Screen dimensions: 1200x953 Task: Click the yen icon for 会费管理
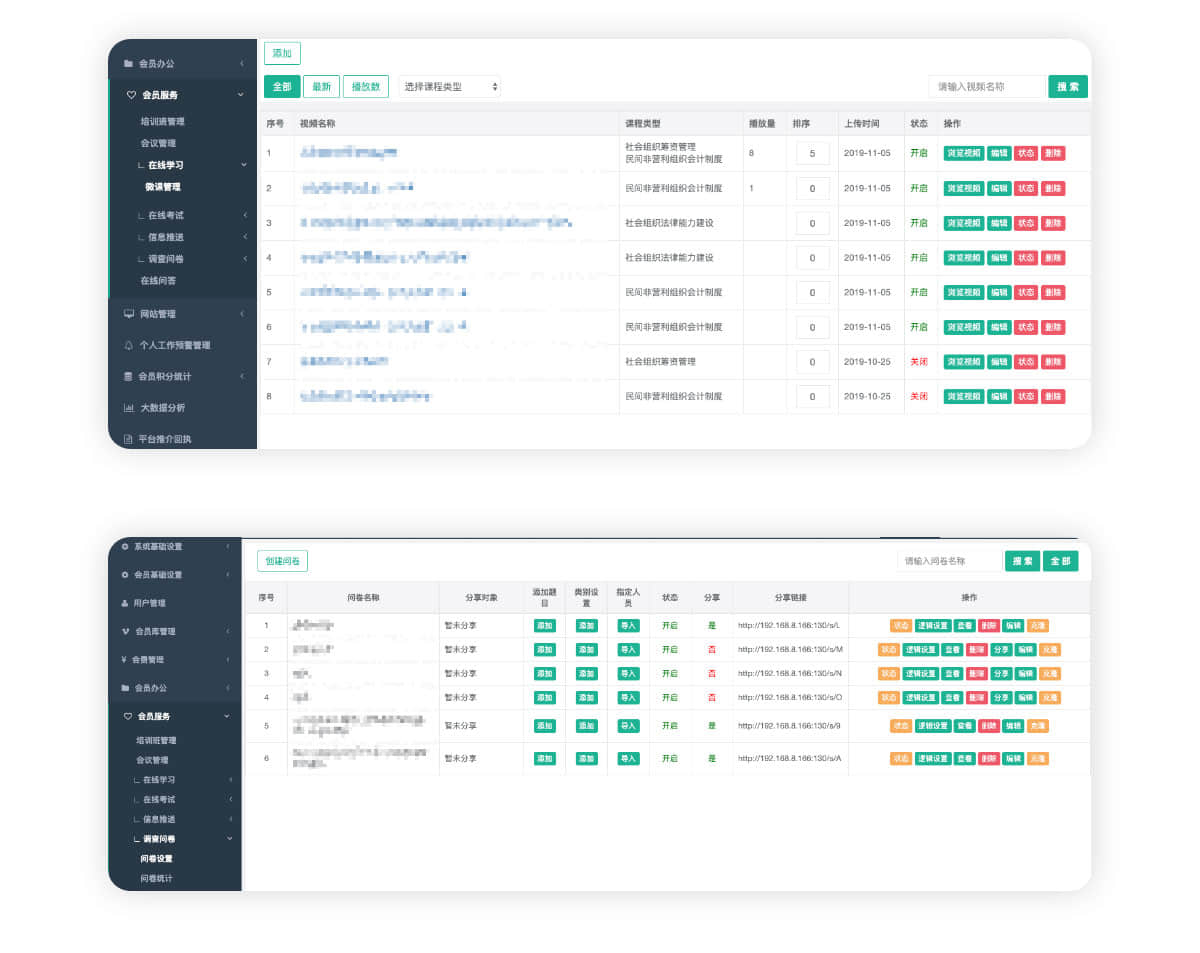[x=123, y=660]
